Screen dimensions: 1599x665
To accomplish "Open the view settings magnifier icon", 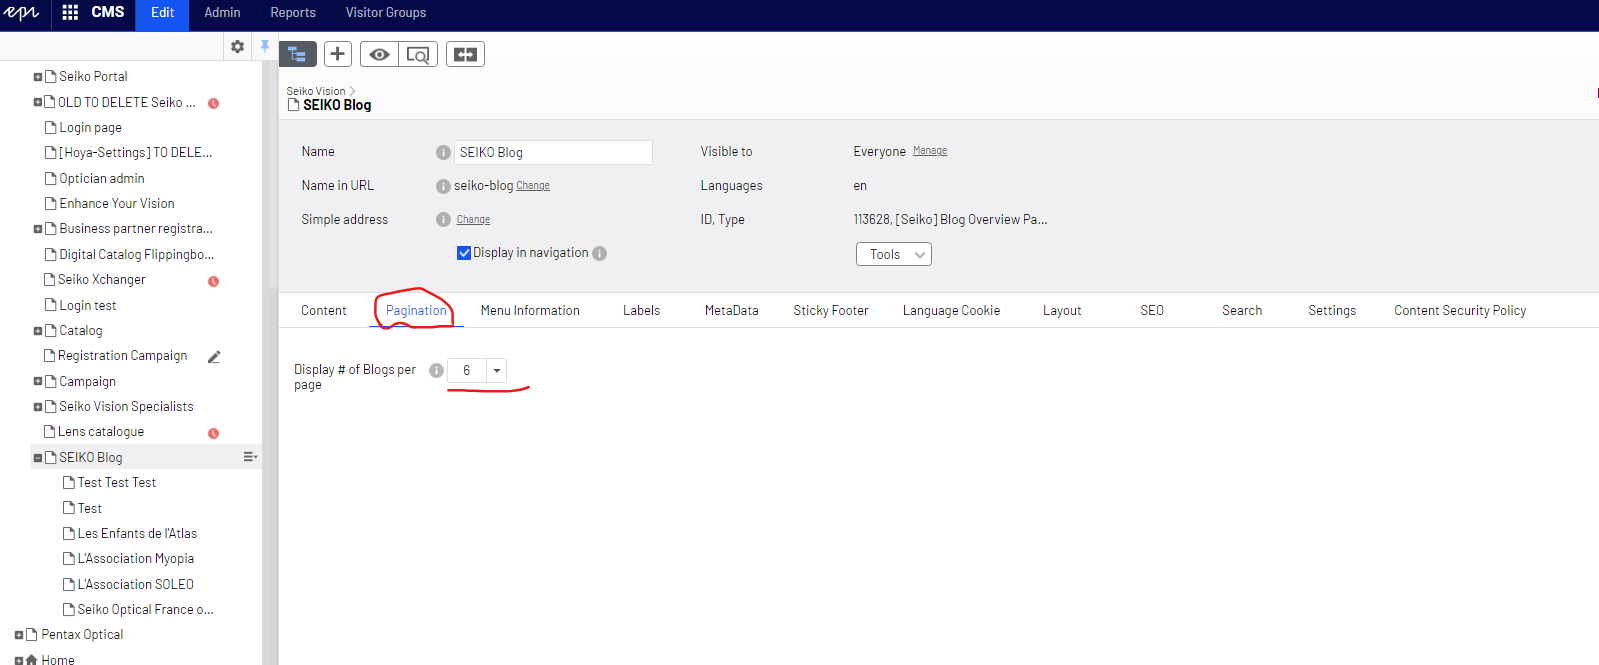I will click(418, 54).
